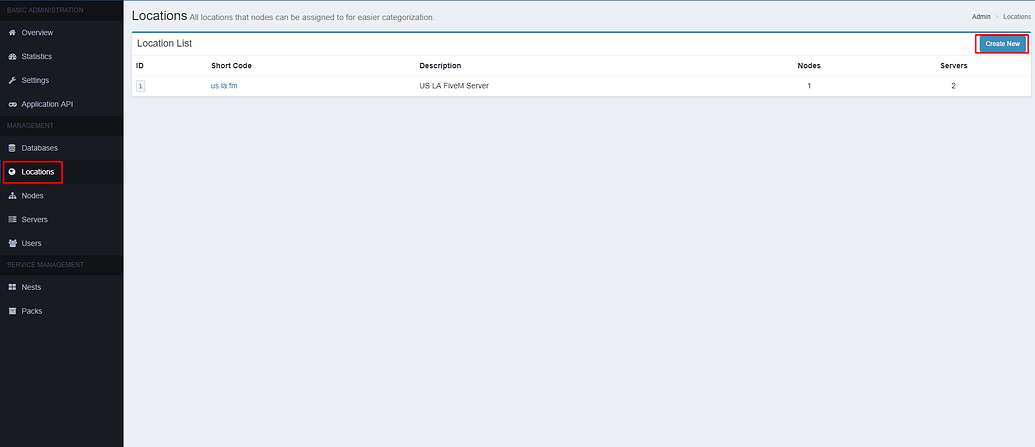Viewport: 1035px width, 447px height.
Task: Click the Servers column header
Action: click(x=954, y=65)
